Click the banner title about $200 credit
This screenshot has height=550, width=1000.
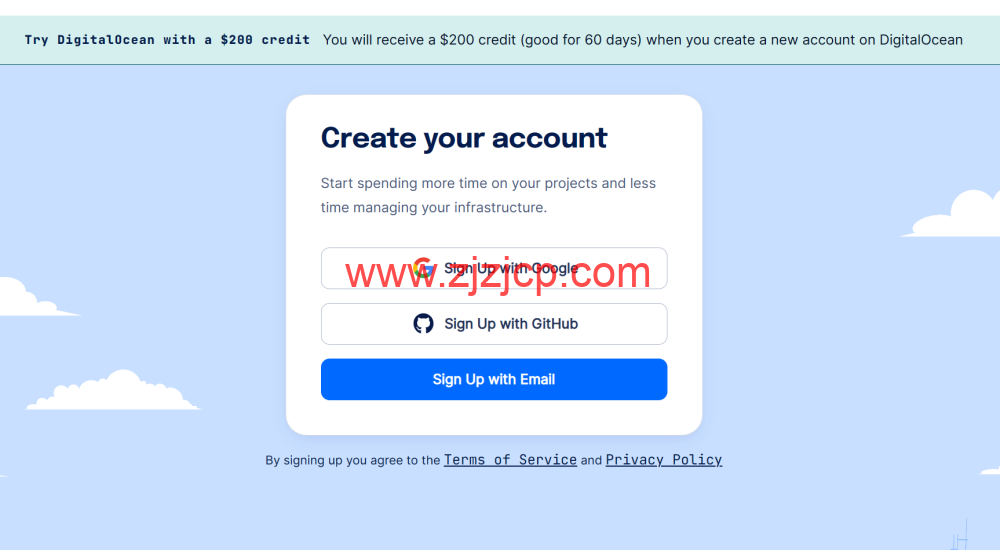click(x=167, y=40)
